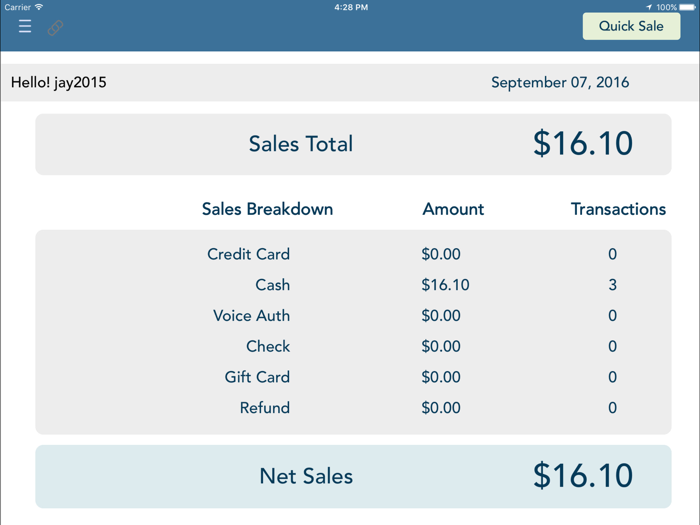This screenshot has height=525, width=700.
Task: Start a Quick Sale
Action: coord(631,26)
